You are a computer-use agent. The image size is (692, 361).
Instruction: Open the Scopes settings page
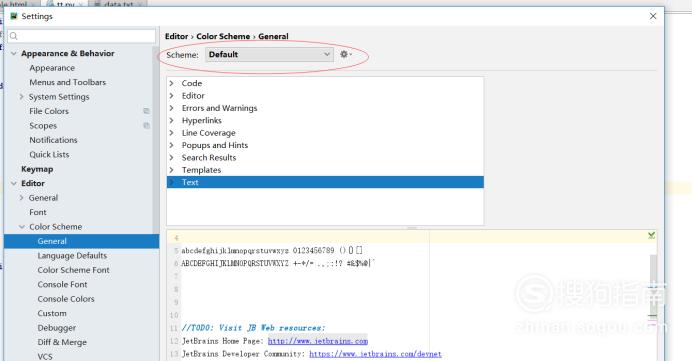(x=43, y=126)
